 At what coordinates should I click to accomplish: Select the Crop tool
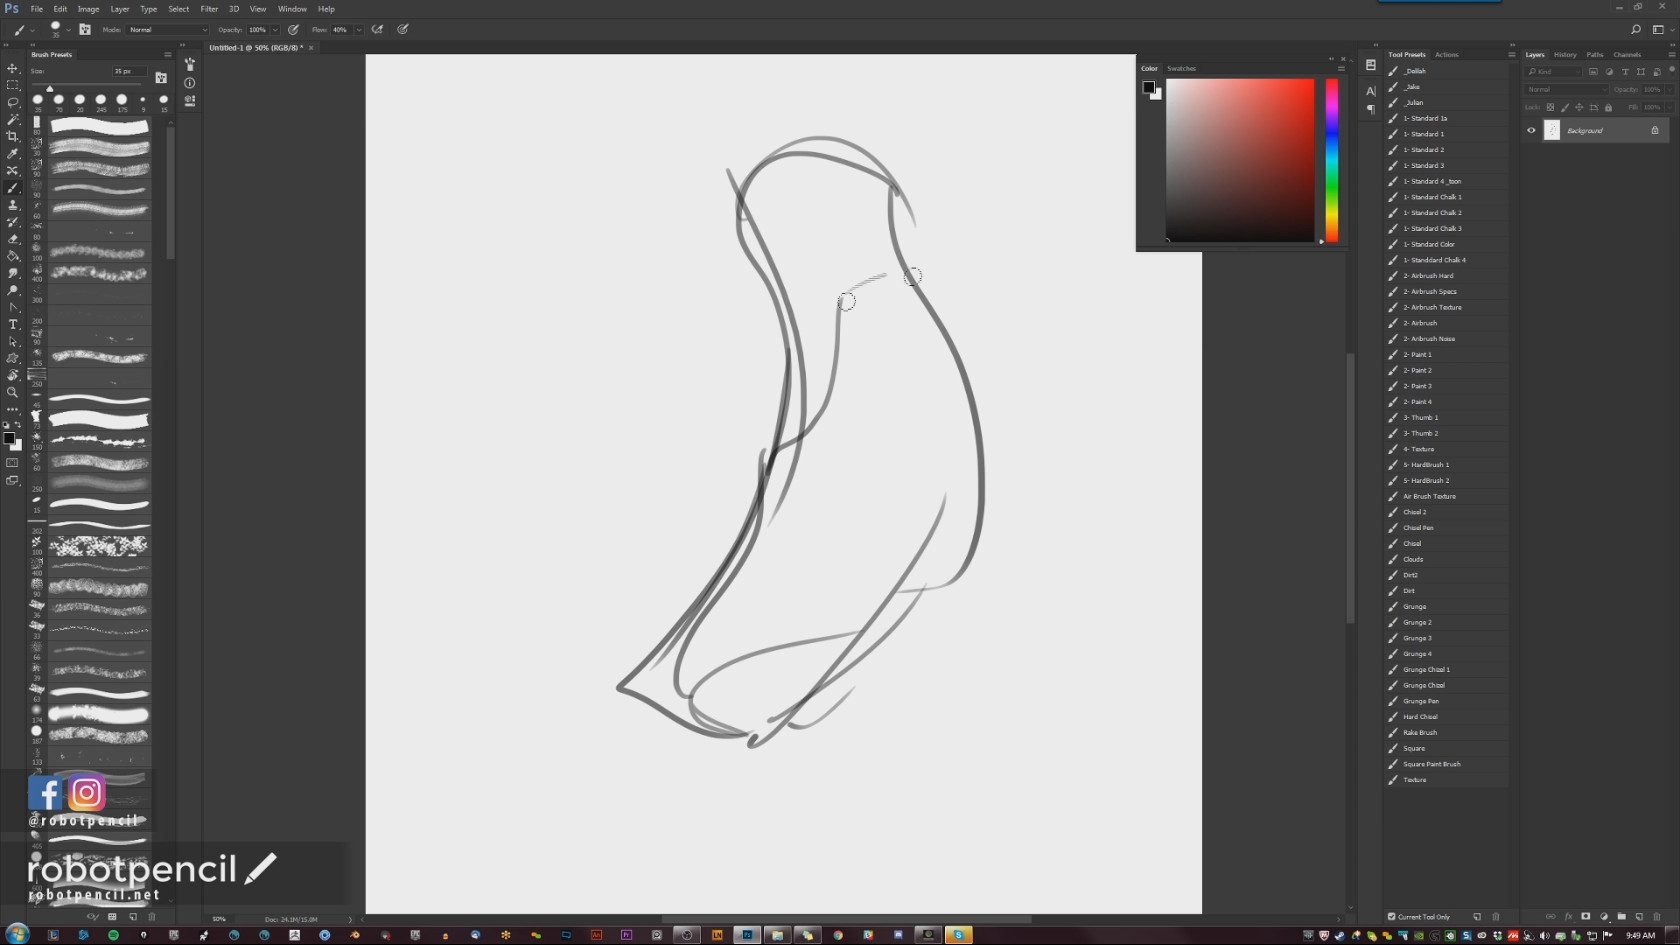[13, 137]
